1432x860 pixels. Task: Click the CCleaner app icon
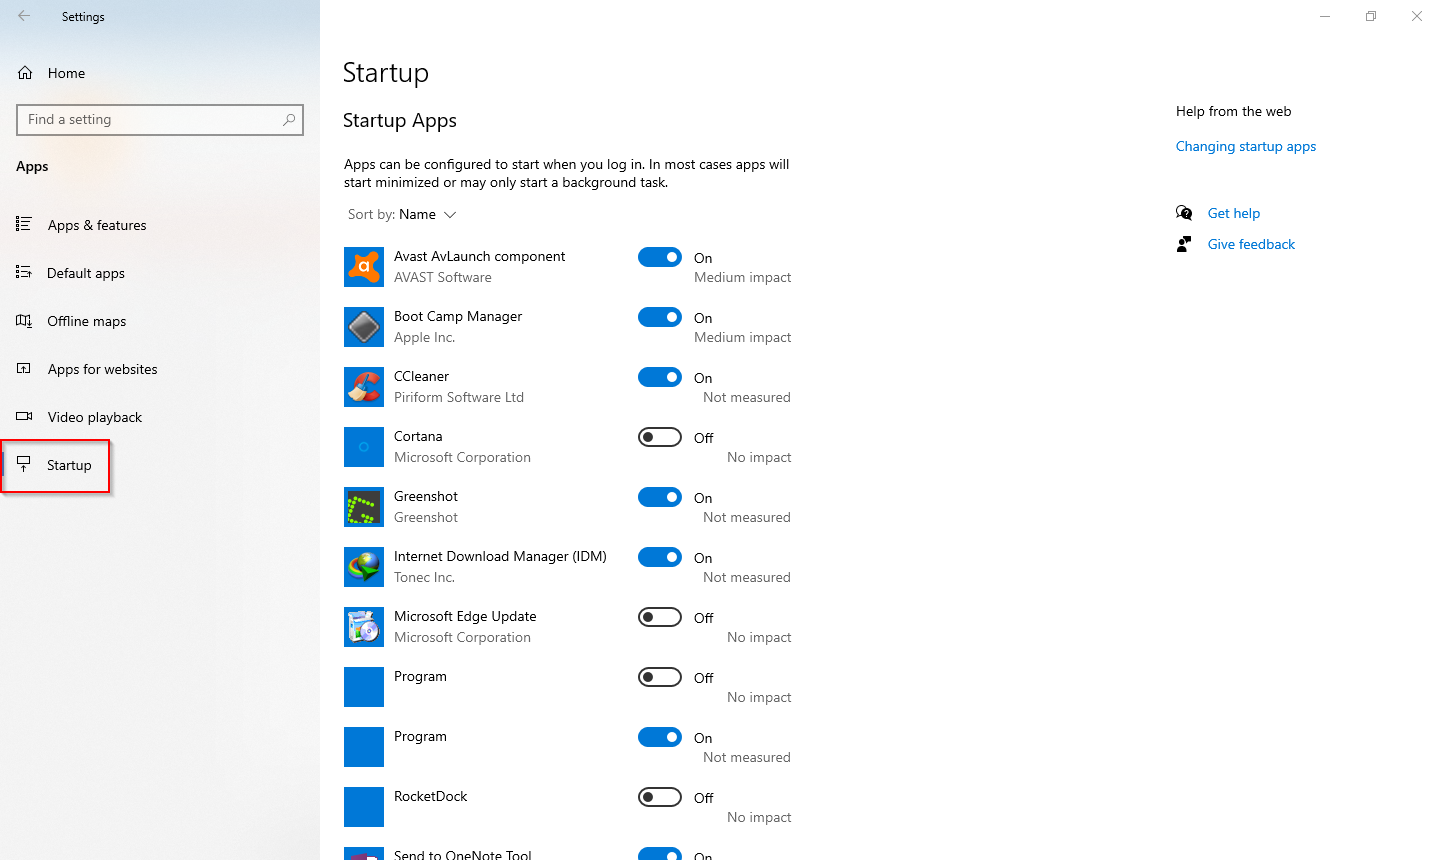364,387
